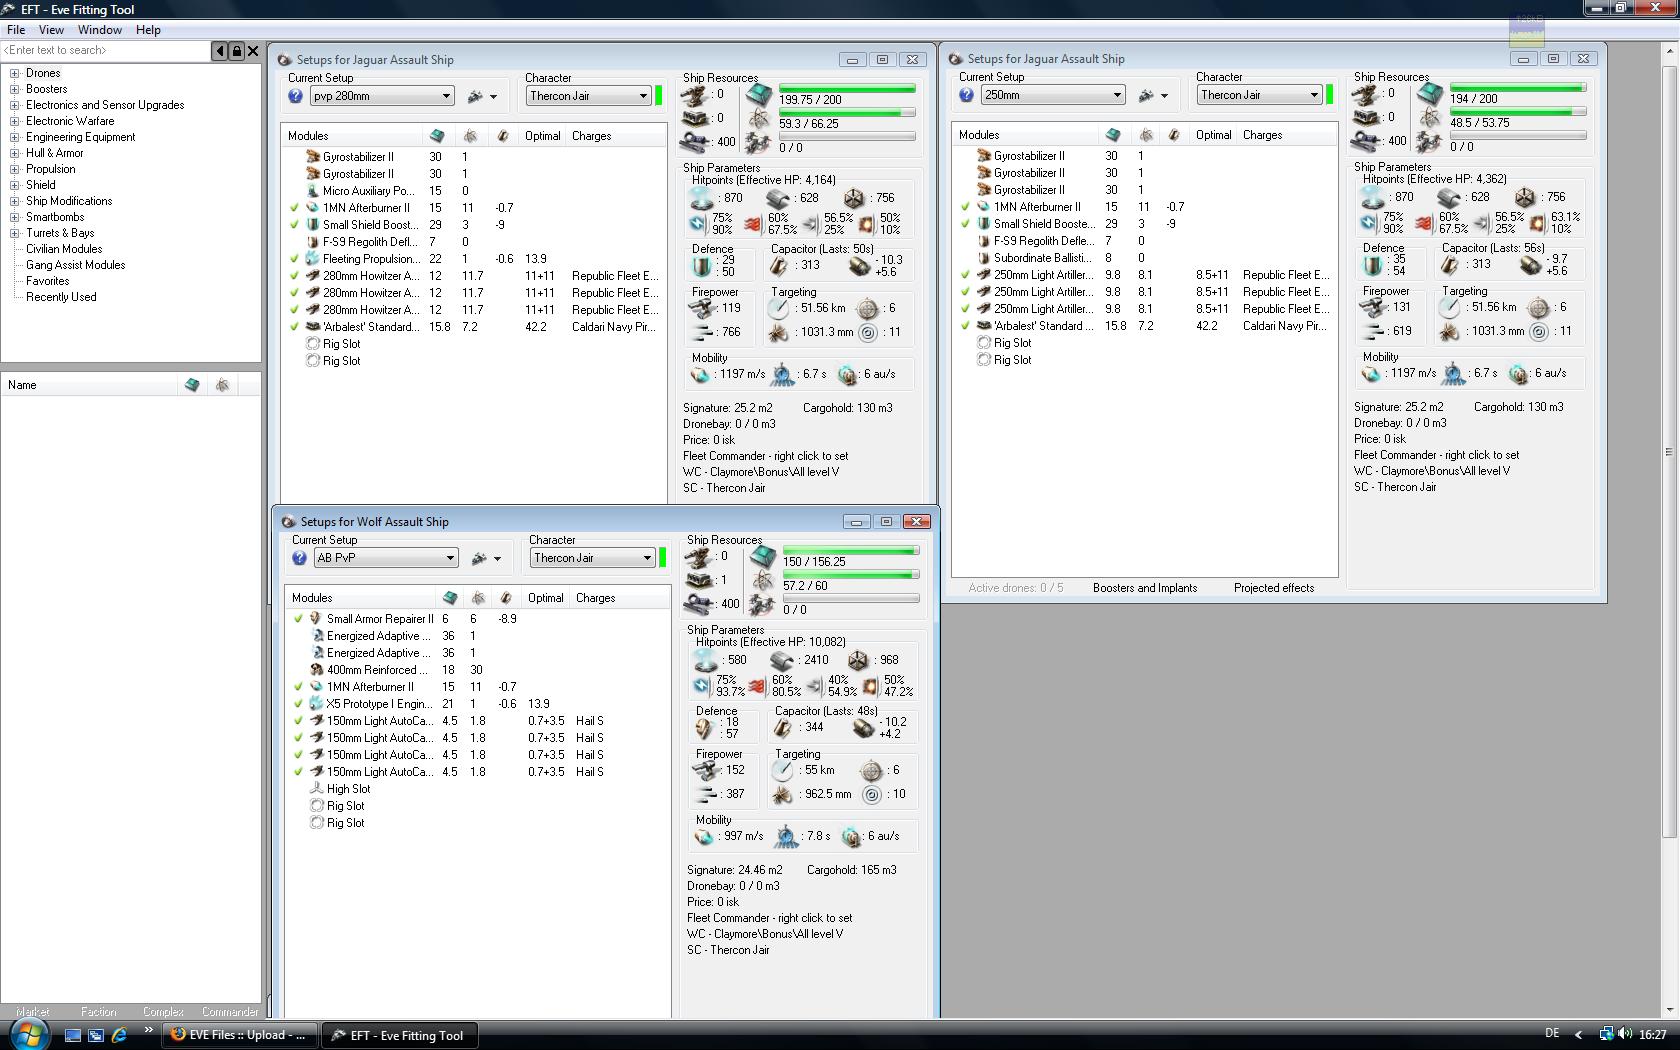Click the turret hardpoint icon in pvp 280mm Ship Resources
Screen dimensions: 1680x1050
(695, 95)
